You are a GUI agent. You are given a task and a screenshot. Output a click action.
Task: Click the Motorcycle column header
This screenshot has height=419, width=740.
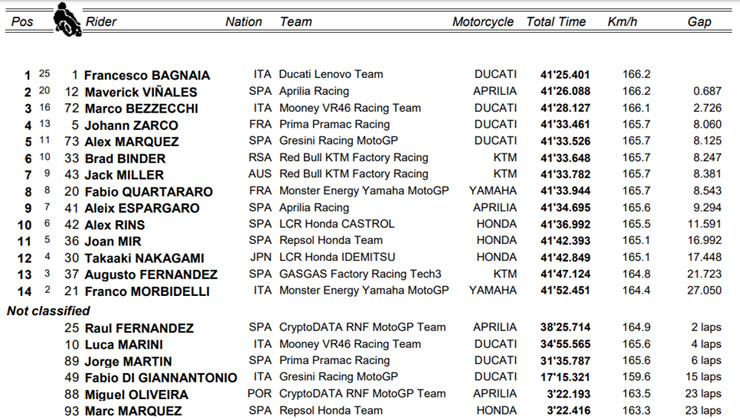[x=482, y=21]
